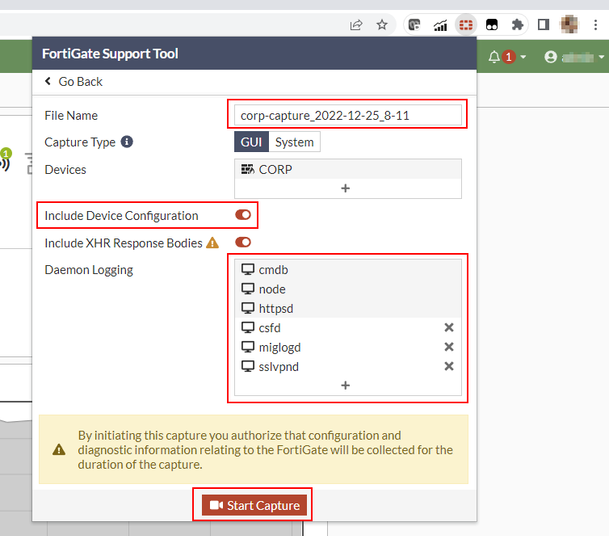The image size is (609, 536).
Task: Show Capture Type info tooltip icon
Action: [127, 142]
